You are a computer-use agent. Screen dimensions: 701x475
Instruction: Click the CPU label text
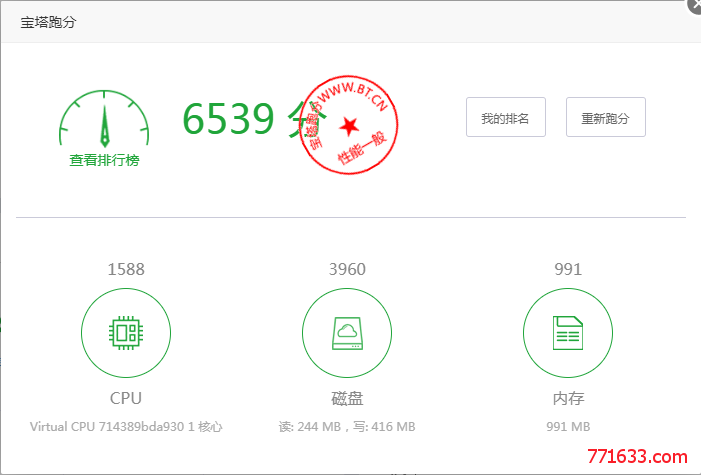[x=126, y=398]
